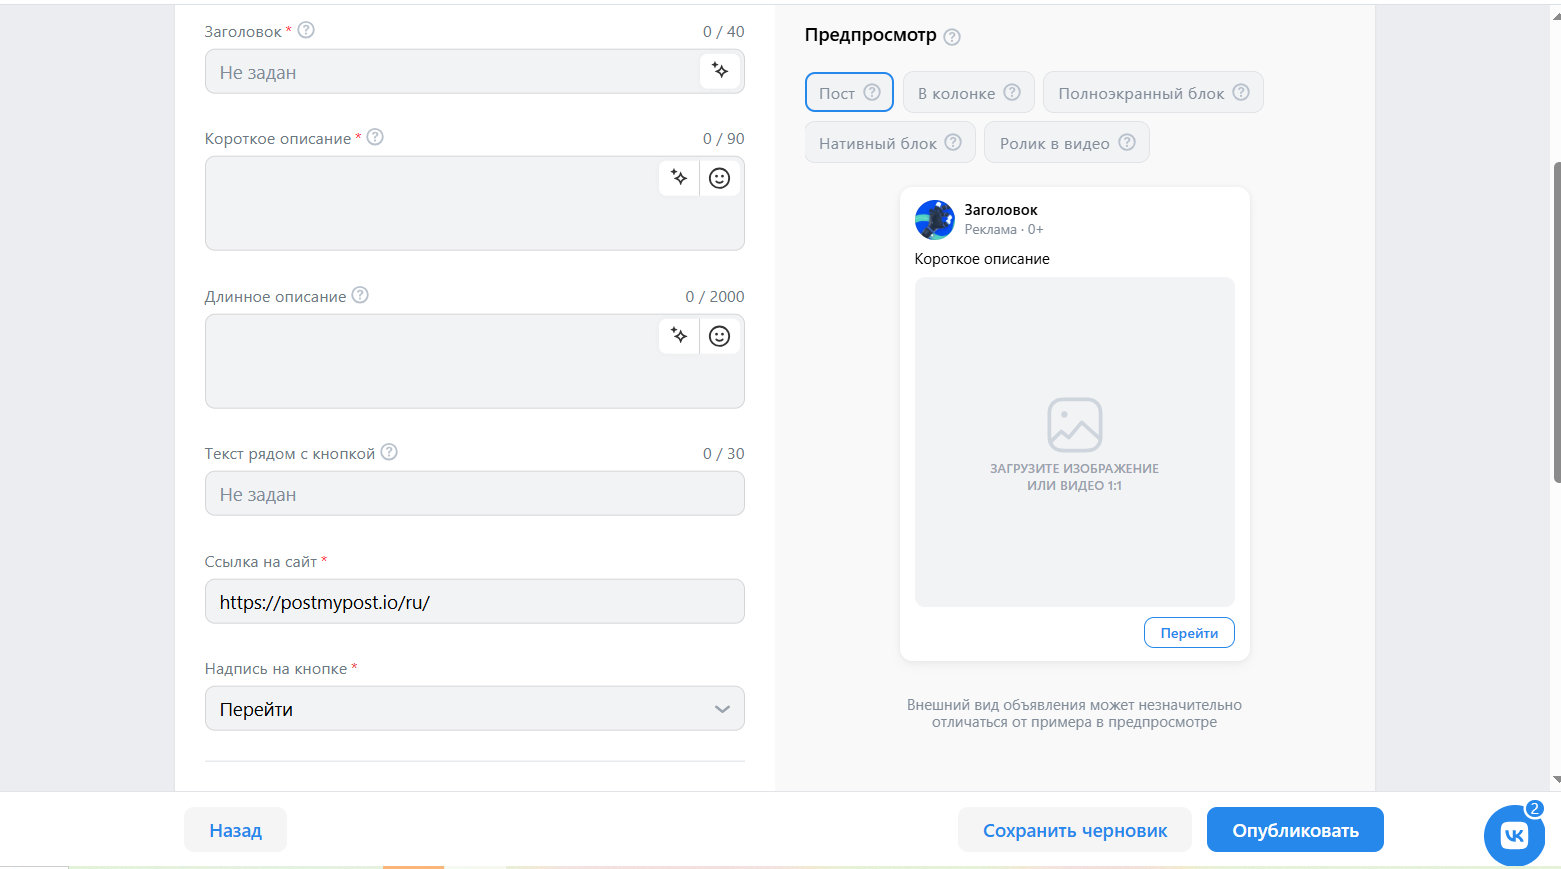The height and width of the screenshot is (869, 1561).
Task: Open help icon next to Короткое описание label
Action: [375, 137]
